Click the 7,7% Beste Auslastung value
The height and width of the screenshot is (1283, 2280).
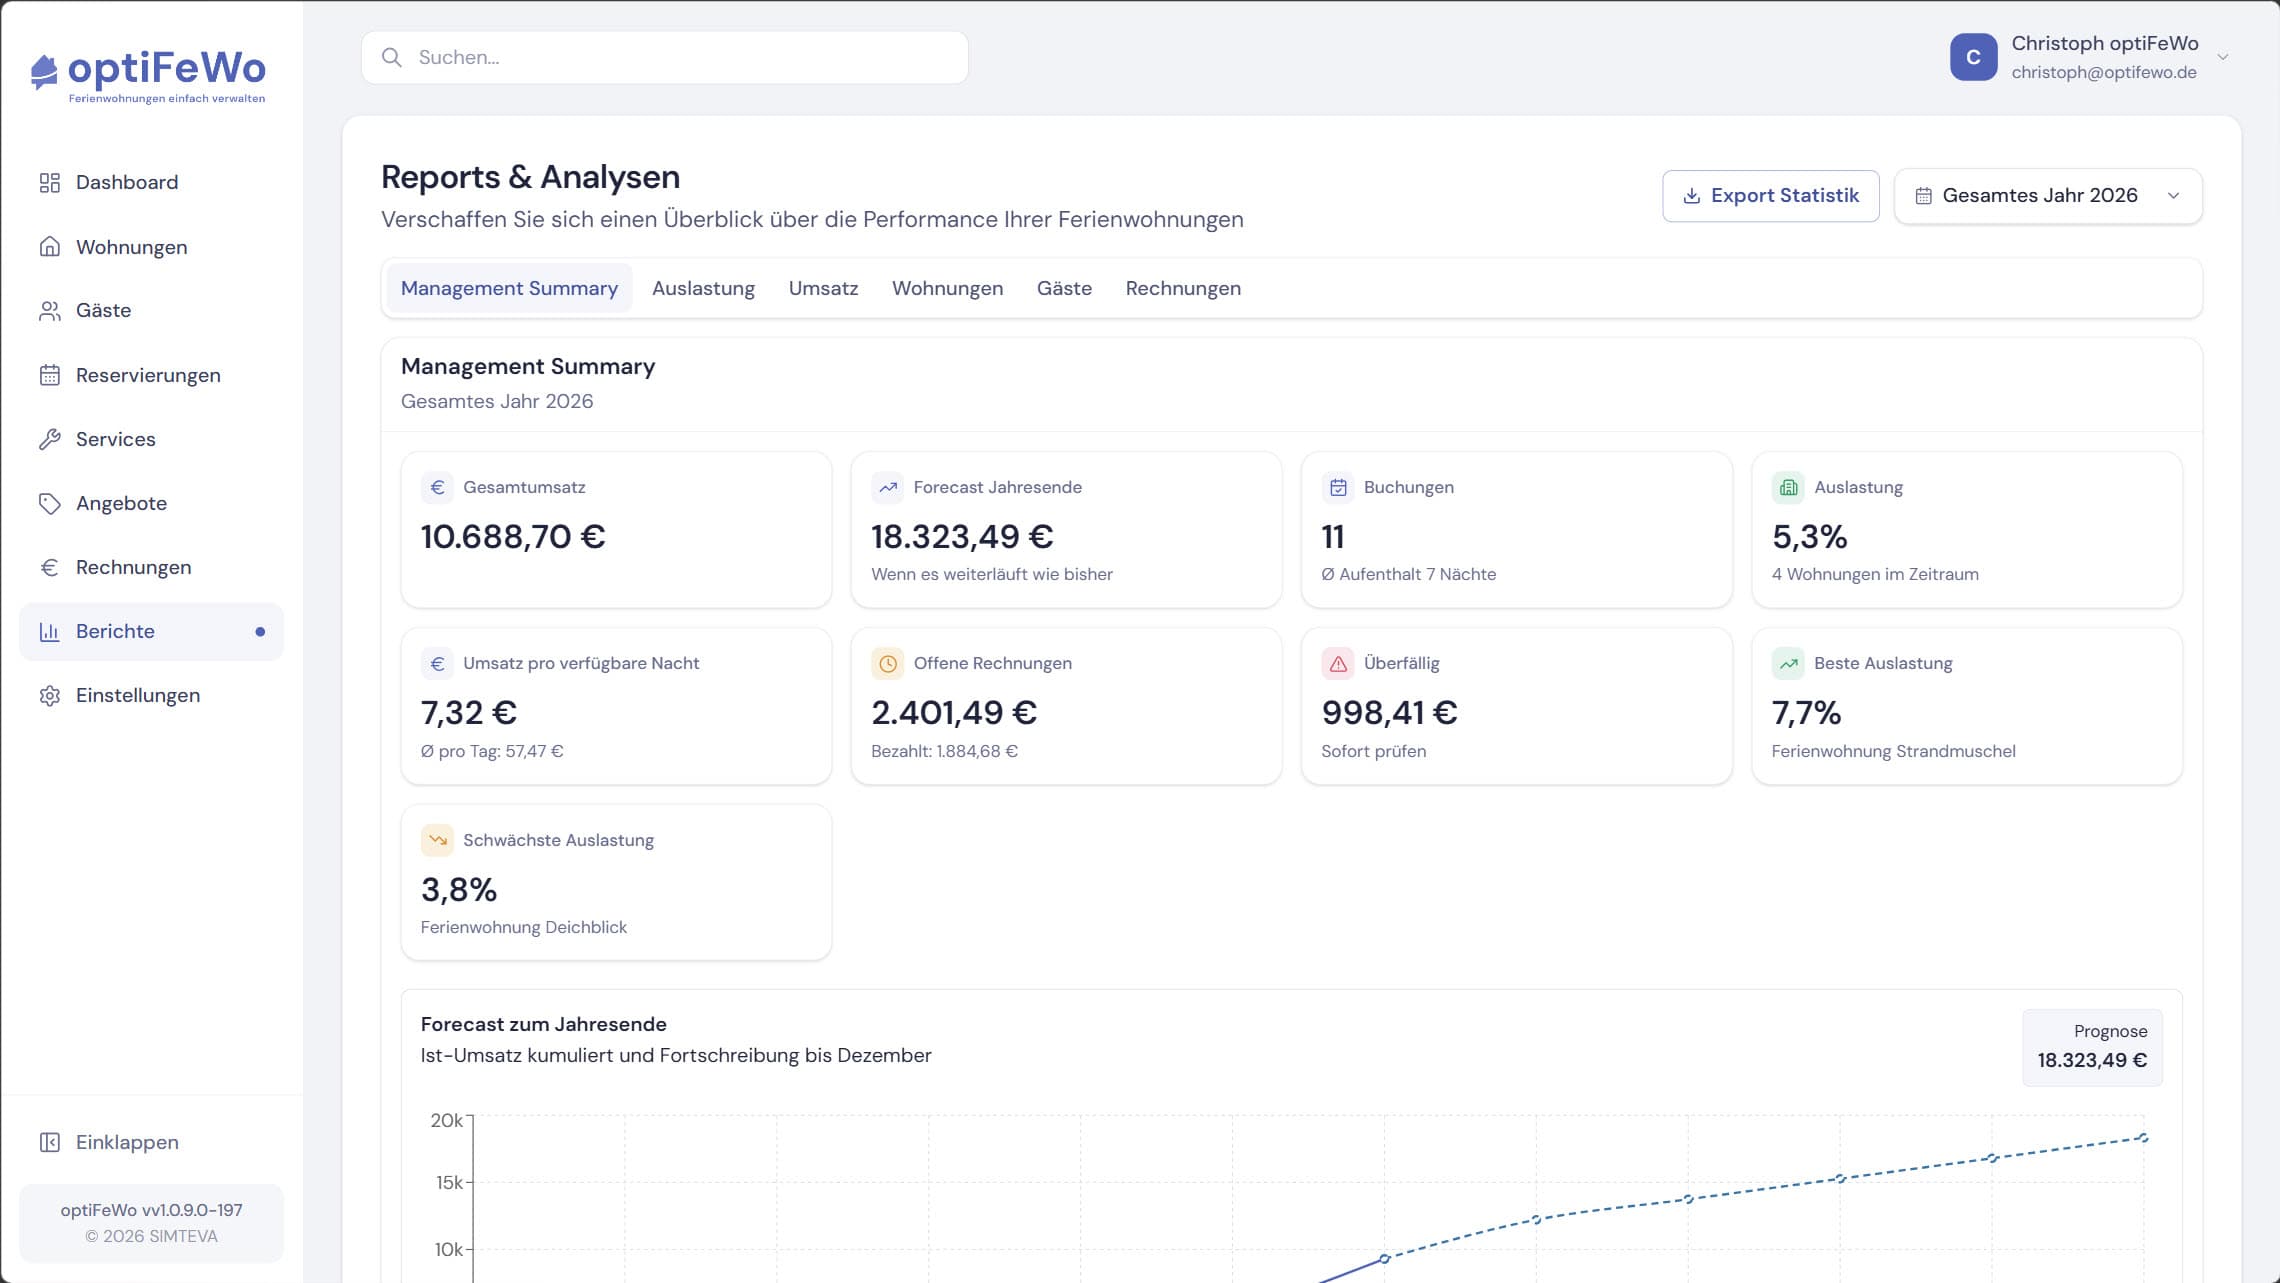pyautogui.click(x=1806, y=713)
